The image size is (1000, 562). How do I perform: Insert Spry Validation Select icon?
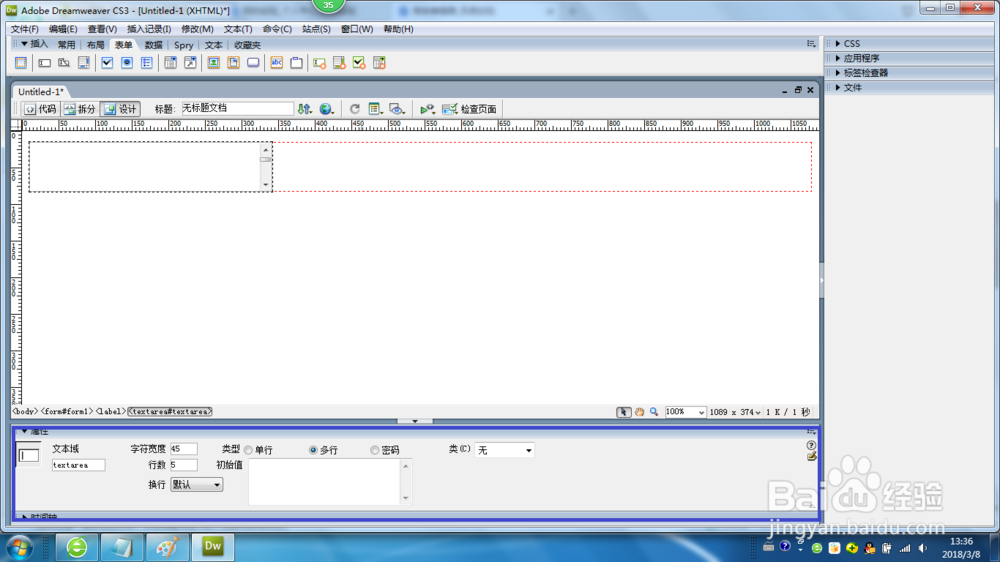point(379,63)
